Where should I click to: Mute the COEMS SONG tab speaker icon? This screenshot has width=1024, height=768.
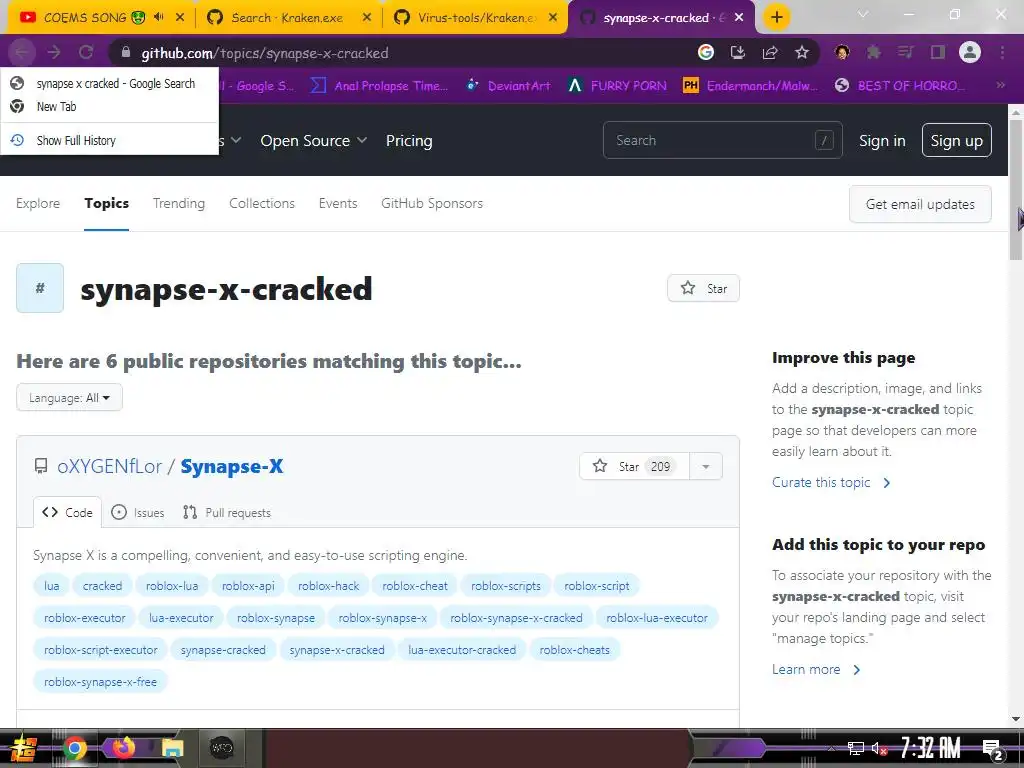click(x=159, y=17)
